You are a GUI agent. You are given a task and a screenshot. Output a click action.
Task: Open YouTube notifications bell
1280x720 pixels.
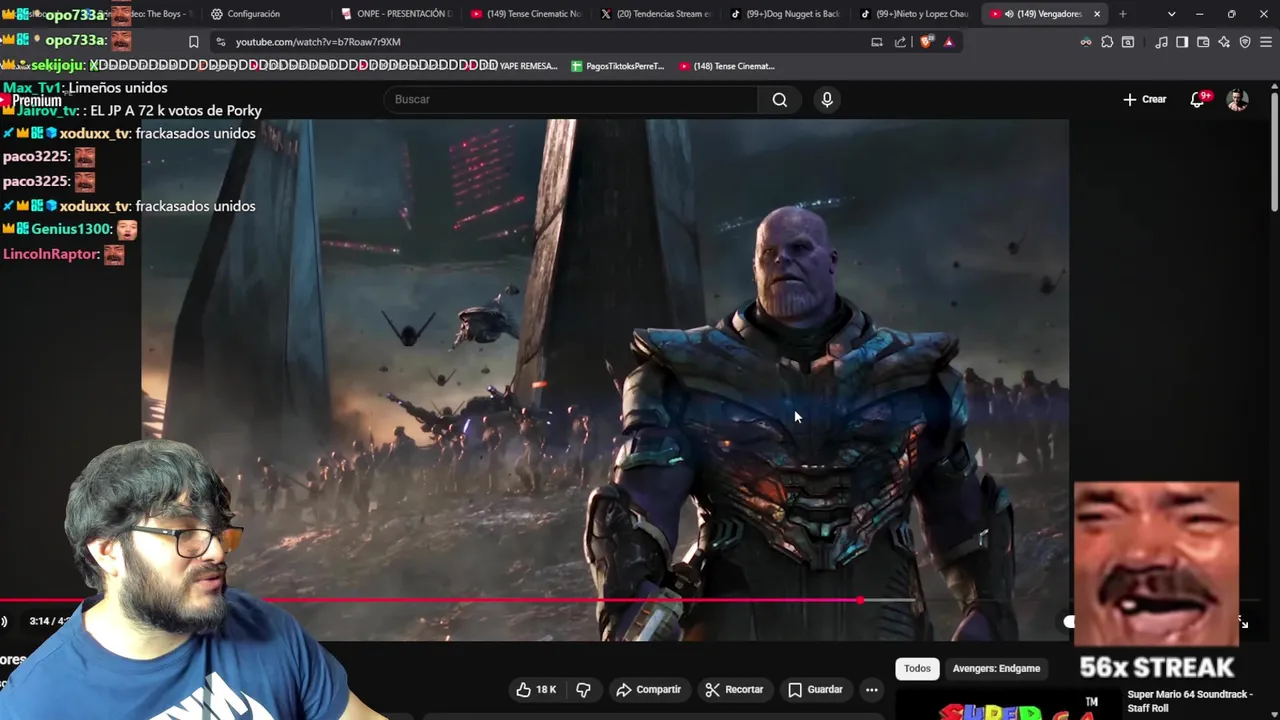coord(1197,99)
